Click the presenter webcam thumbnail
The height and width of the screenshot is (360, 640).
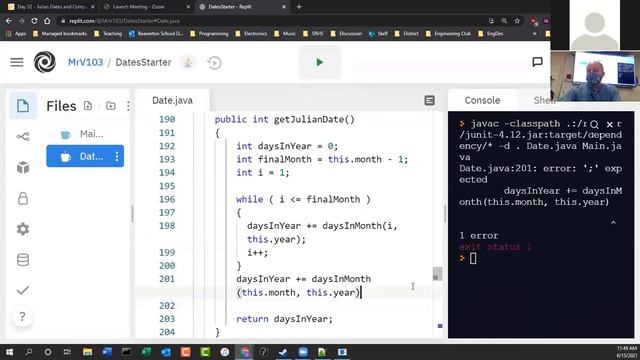[x=595, y=76]
